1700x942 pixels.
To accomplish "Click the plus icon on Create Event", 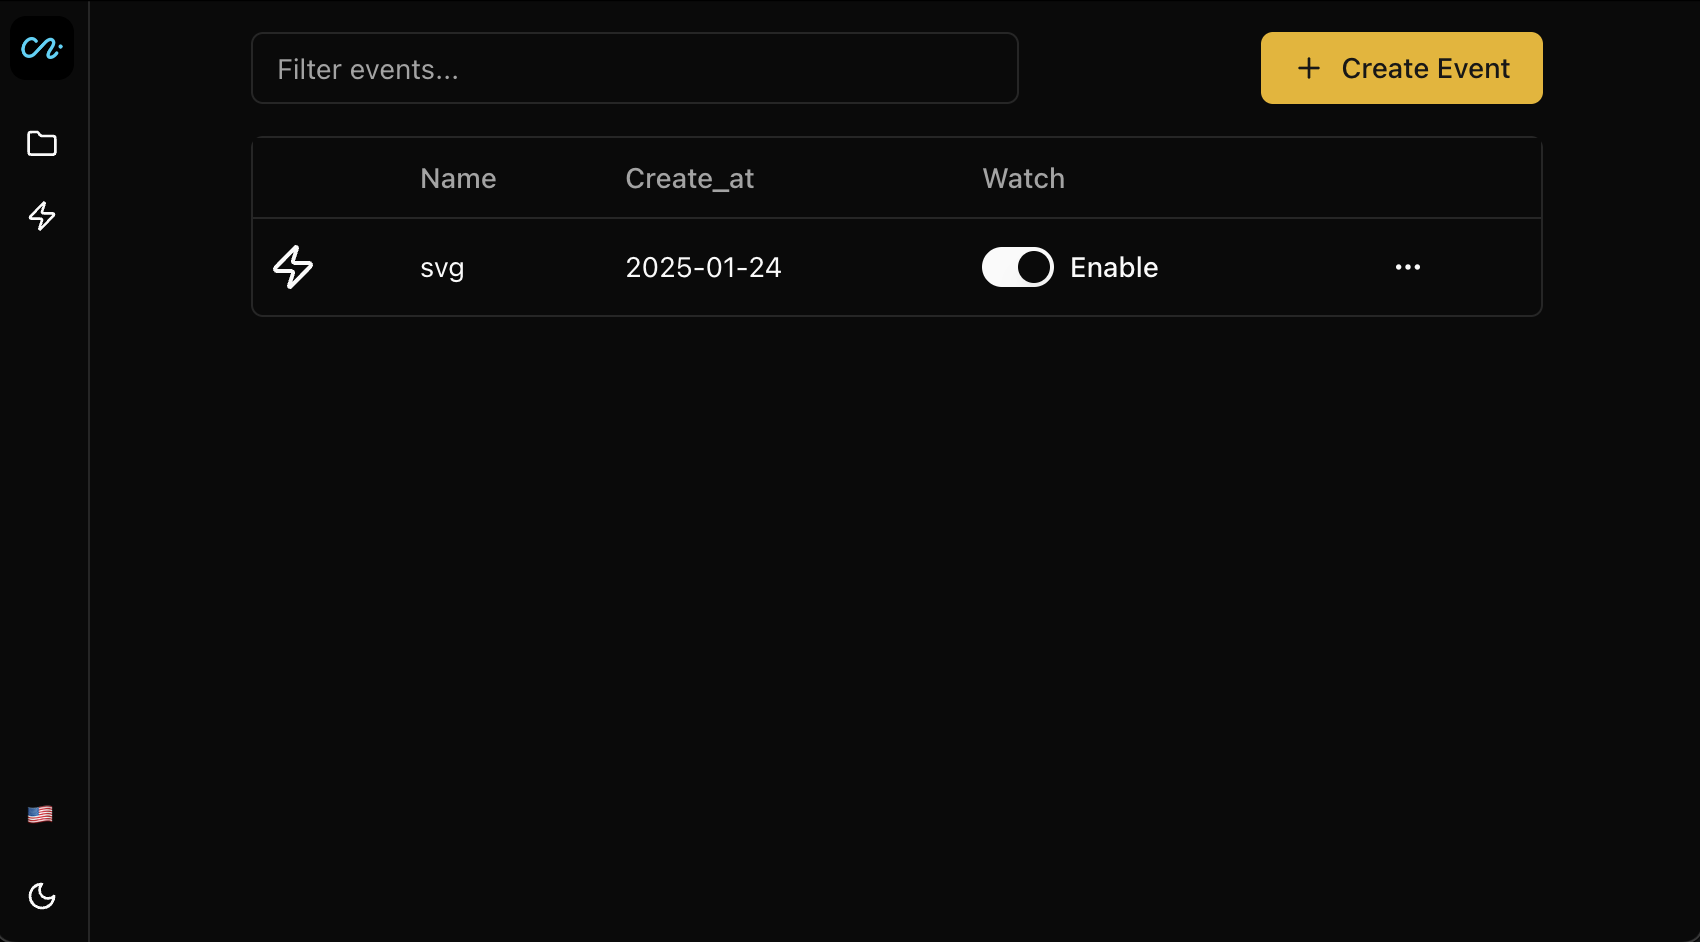I will (1309, 68).
